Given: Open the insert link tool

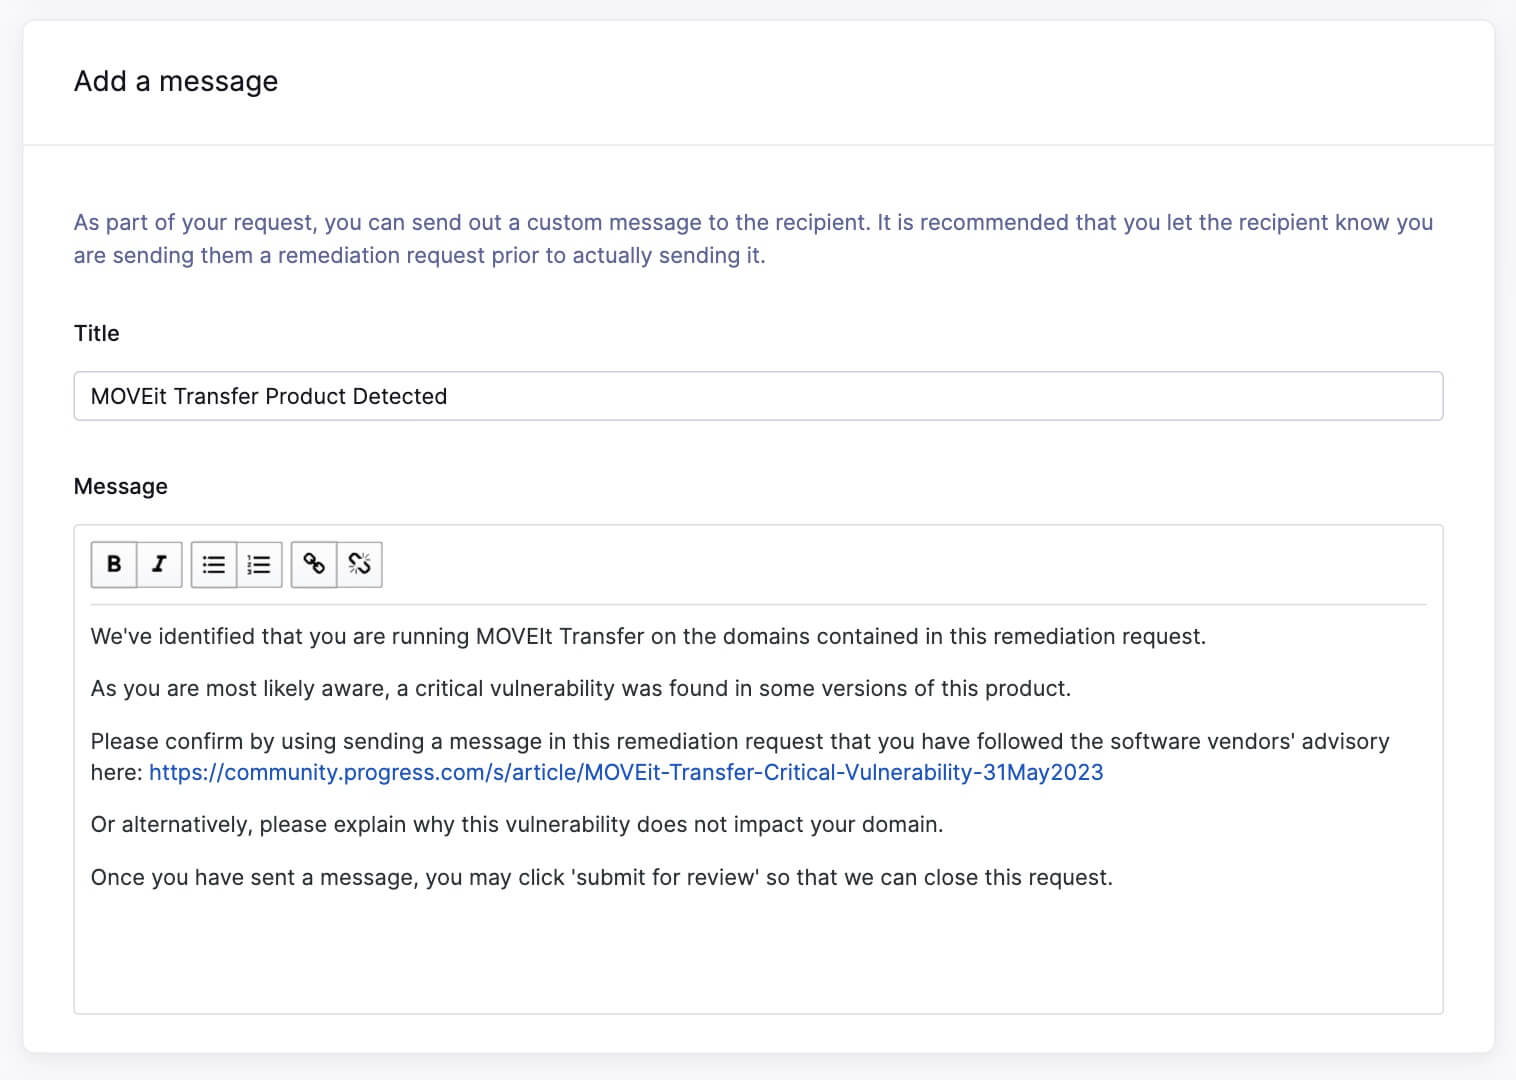Looking at the screenshot, I should [x=314, y=564].
